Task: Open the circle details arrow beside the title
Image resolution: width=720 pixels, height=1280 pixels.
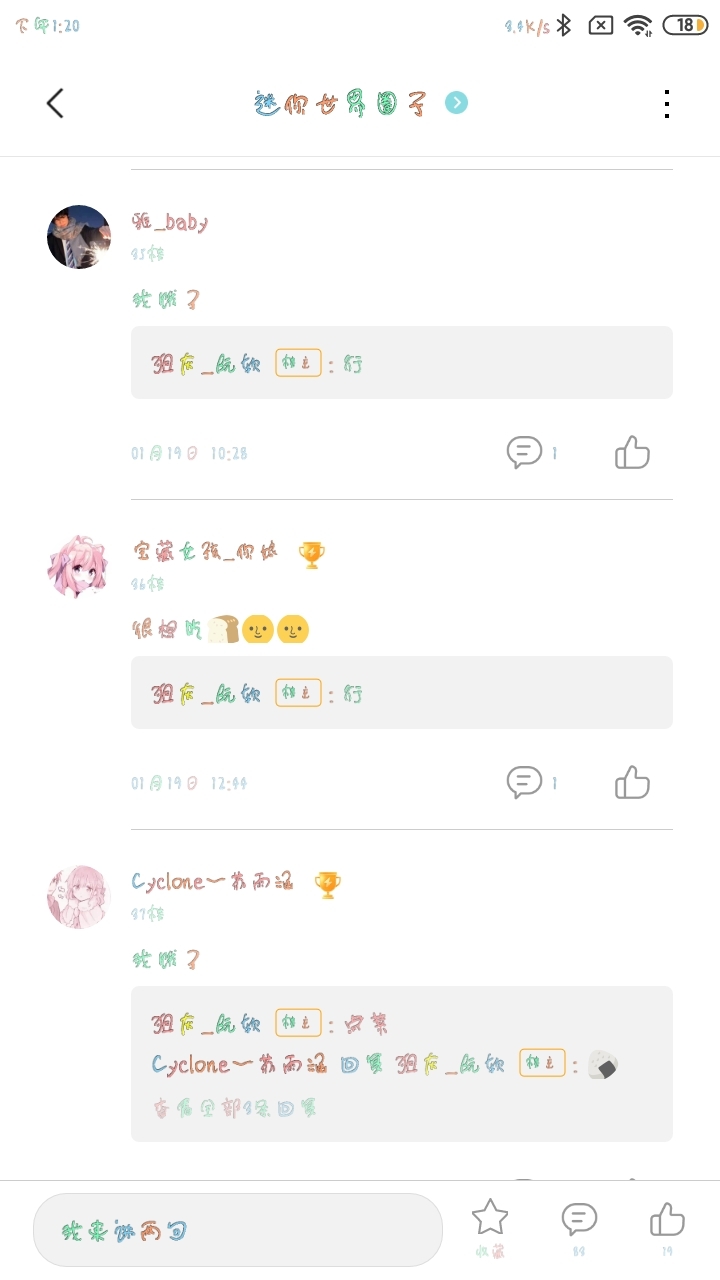Action: click(456, 103)
